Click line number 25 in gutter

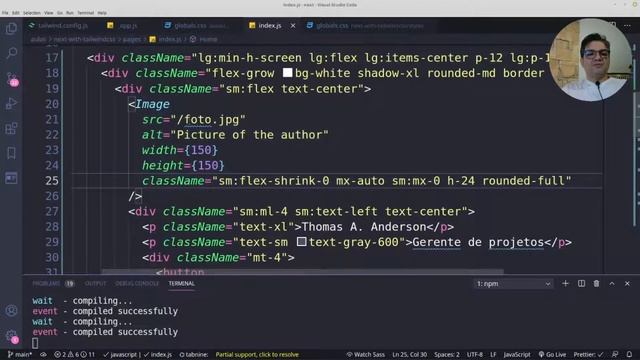coord(52,180)
